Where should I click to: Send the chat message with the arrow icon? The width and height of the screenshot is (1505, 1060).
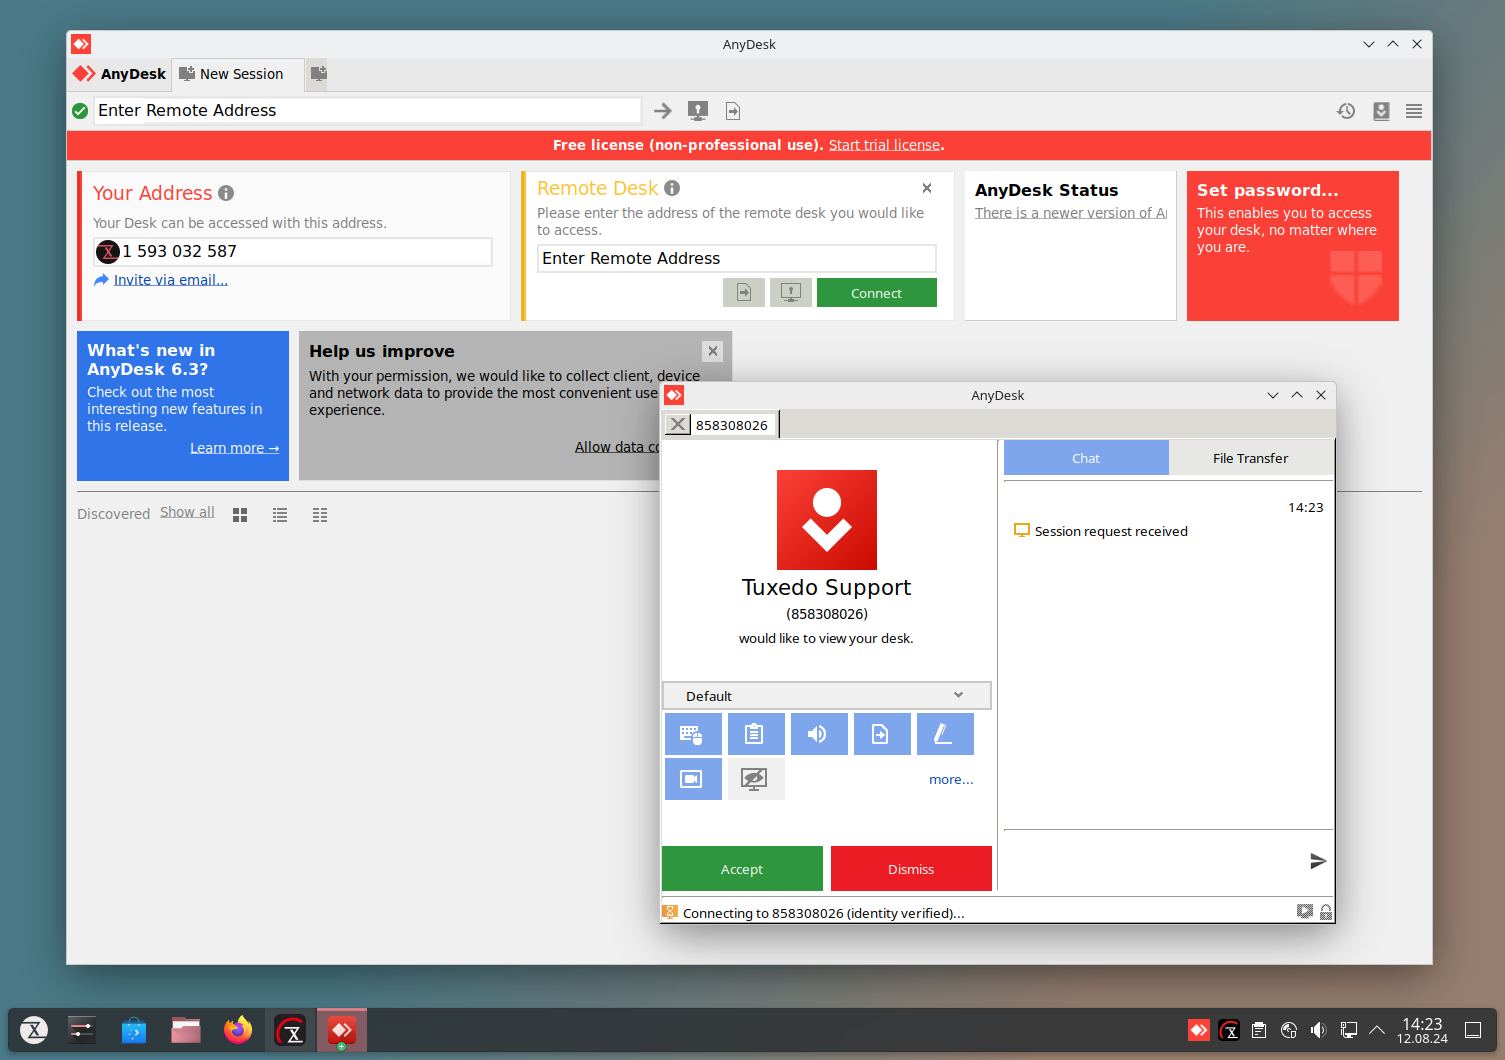tap(1318, 861)
